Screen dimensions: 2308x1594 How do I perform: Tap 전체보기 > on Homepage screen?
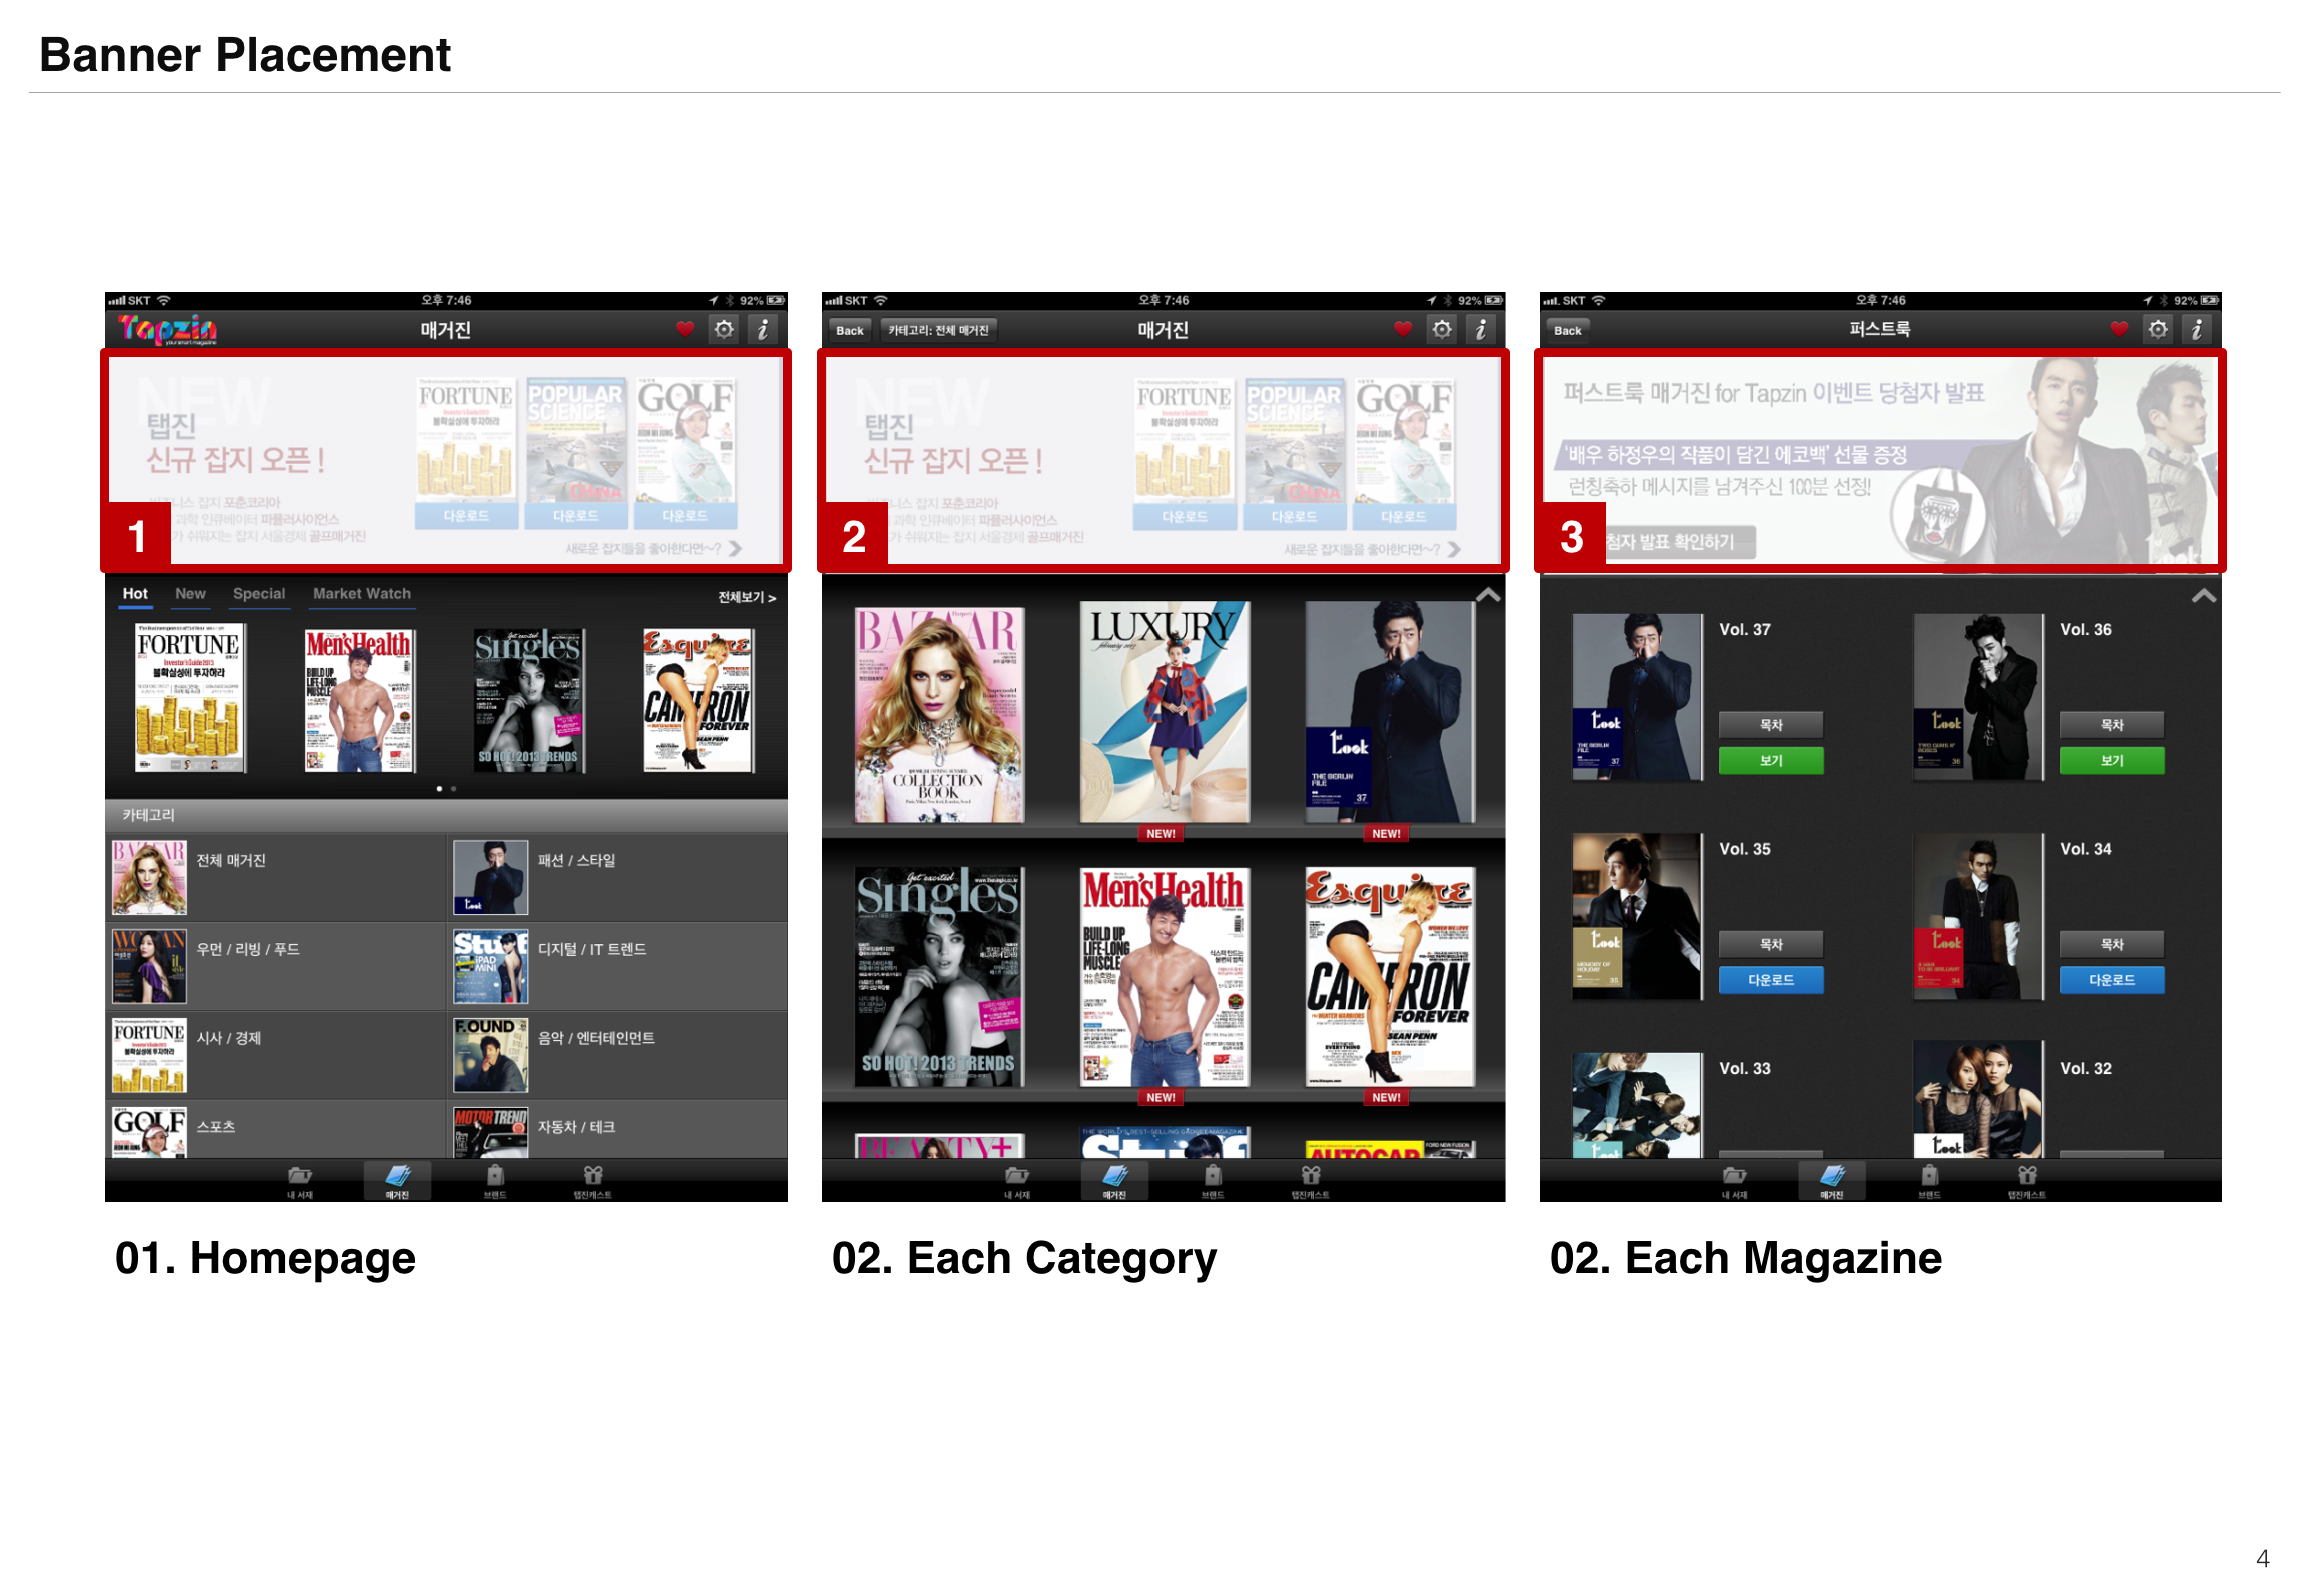747,597
